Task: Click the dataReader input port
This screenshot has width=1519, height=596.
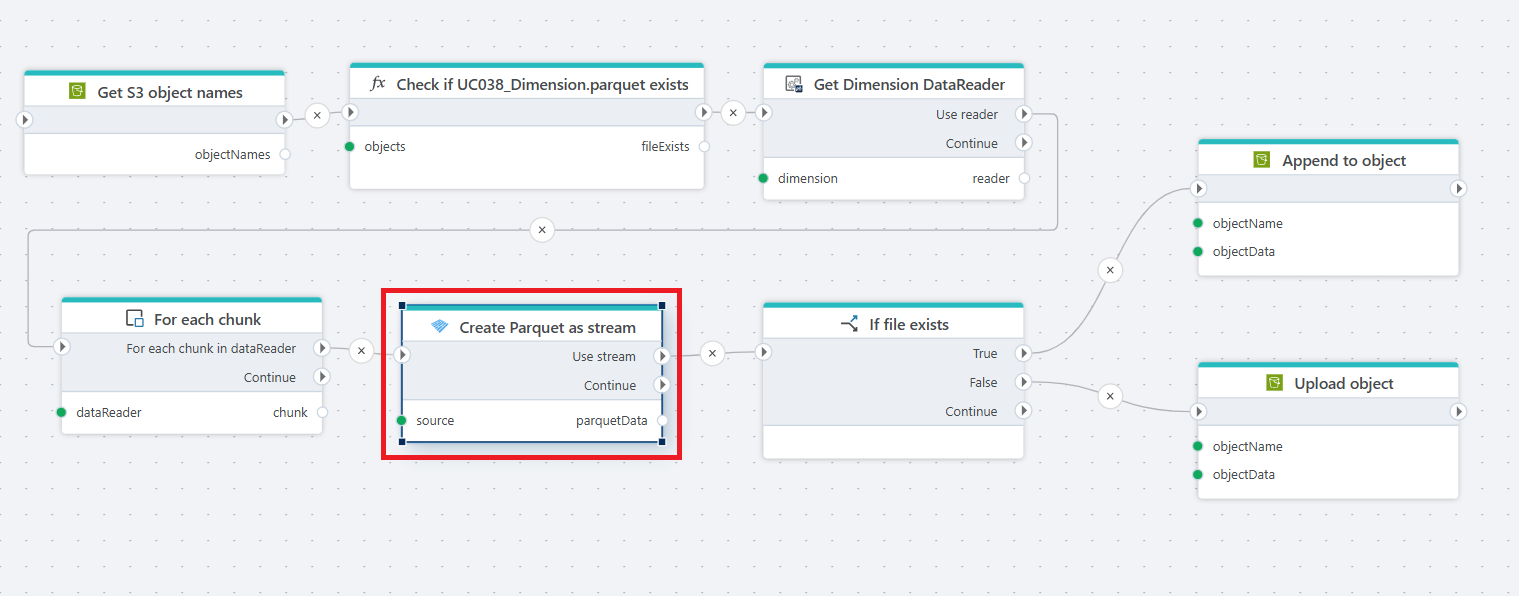Action: pos(62,412)
